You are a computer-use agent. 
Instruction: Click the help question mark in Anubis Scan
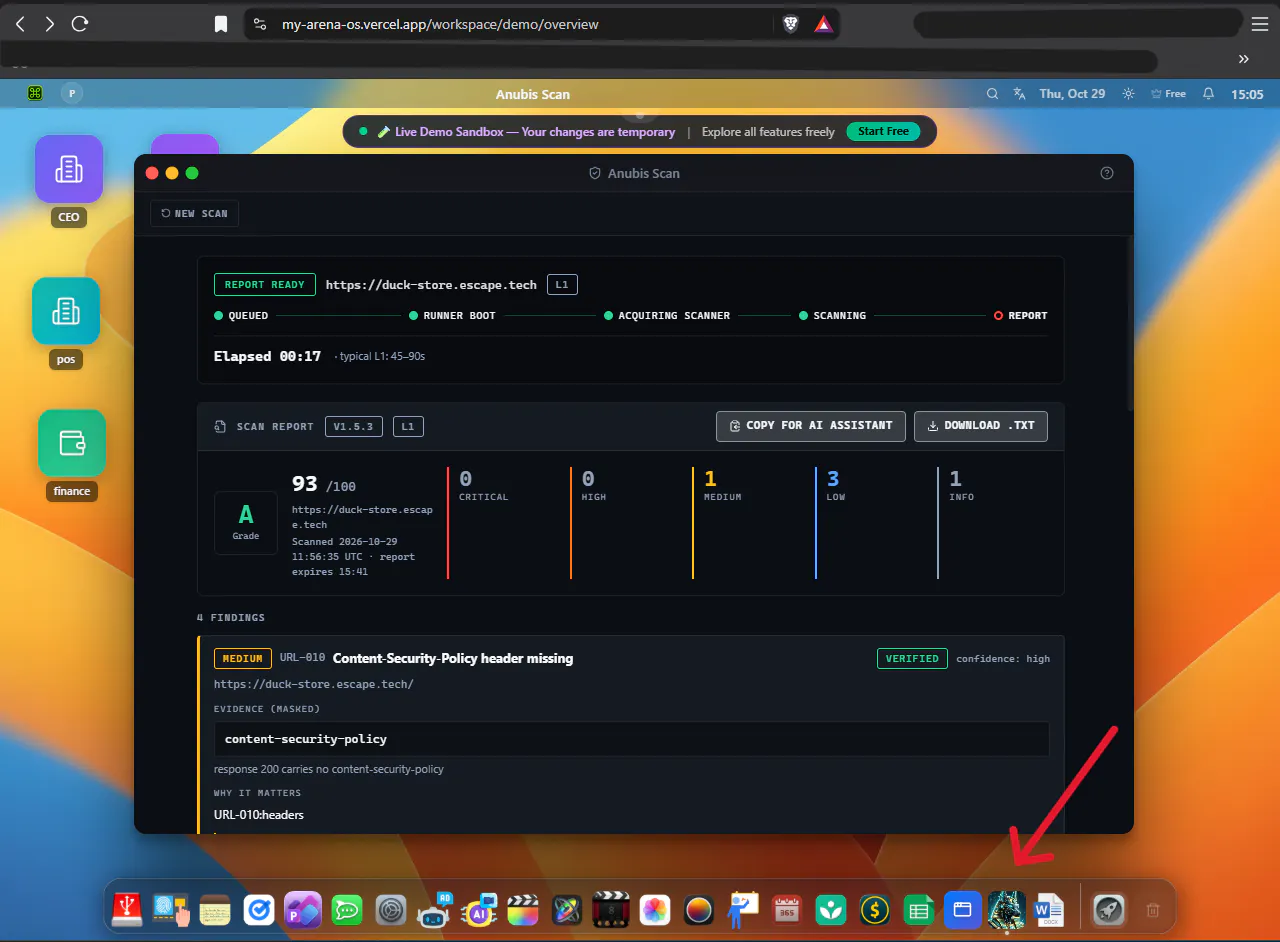[1107, 173]
